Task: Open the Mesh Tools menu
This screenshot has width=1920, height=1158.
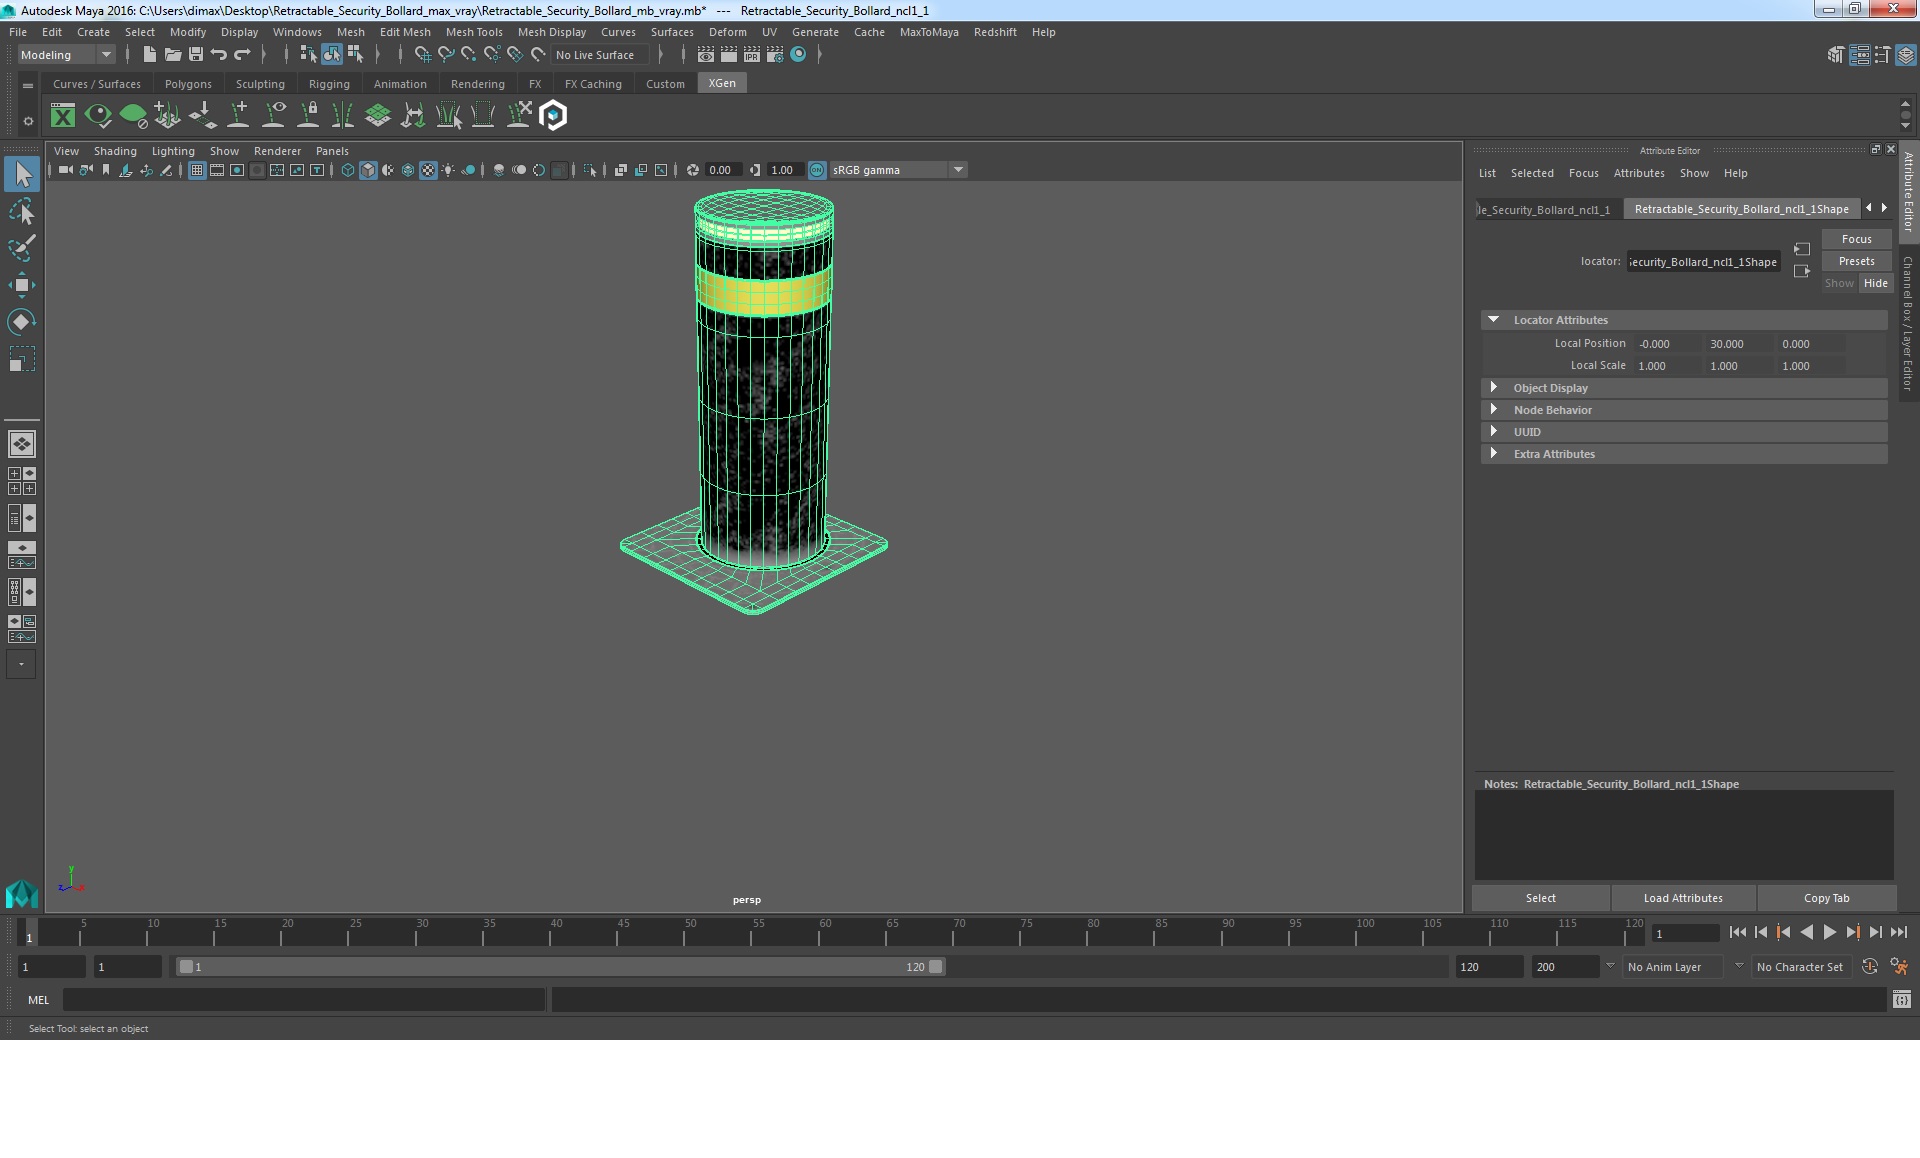Action: click(473, 32)
